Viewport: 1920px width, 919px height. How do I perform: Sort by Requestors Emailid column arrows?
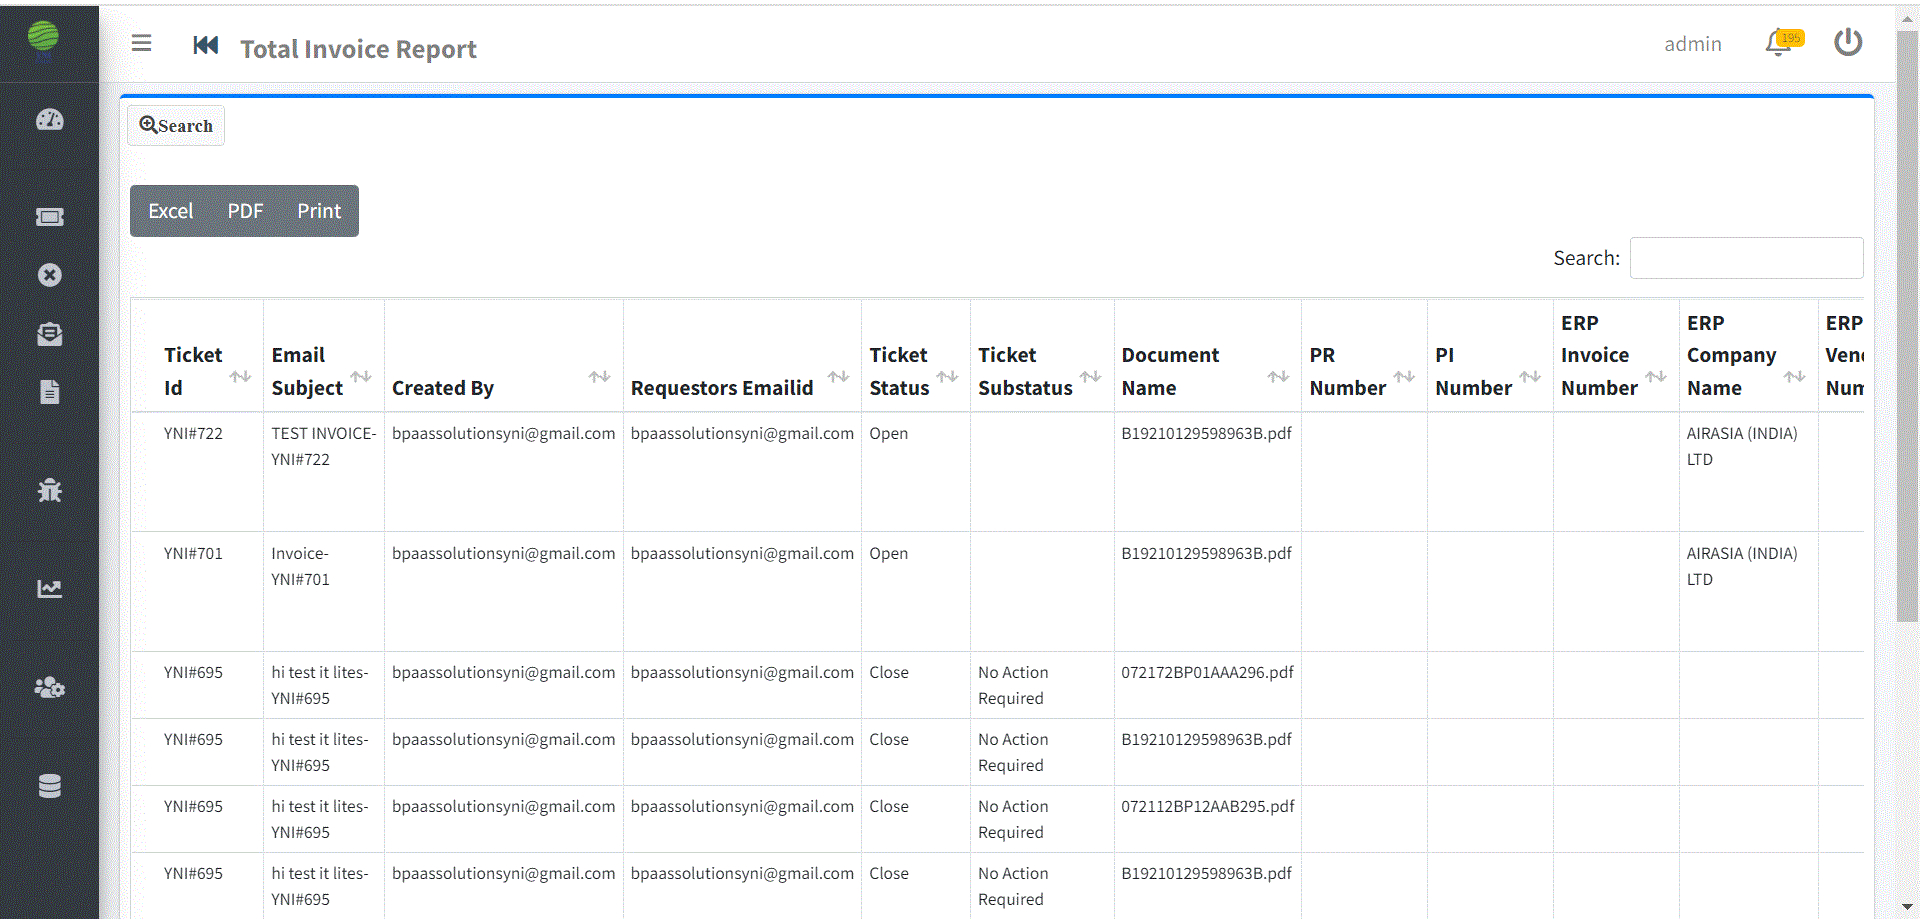coord(838,377)
